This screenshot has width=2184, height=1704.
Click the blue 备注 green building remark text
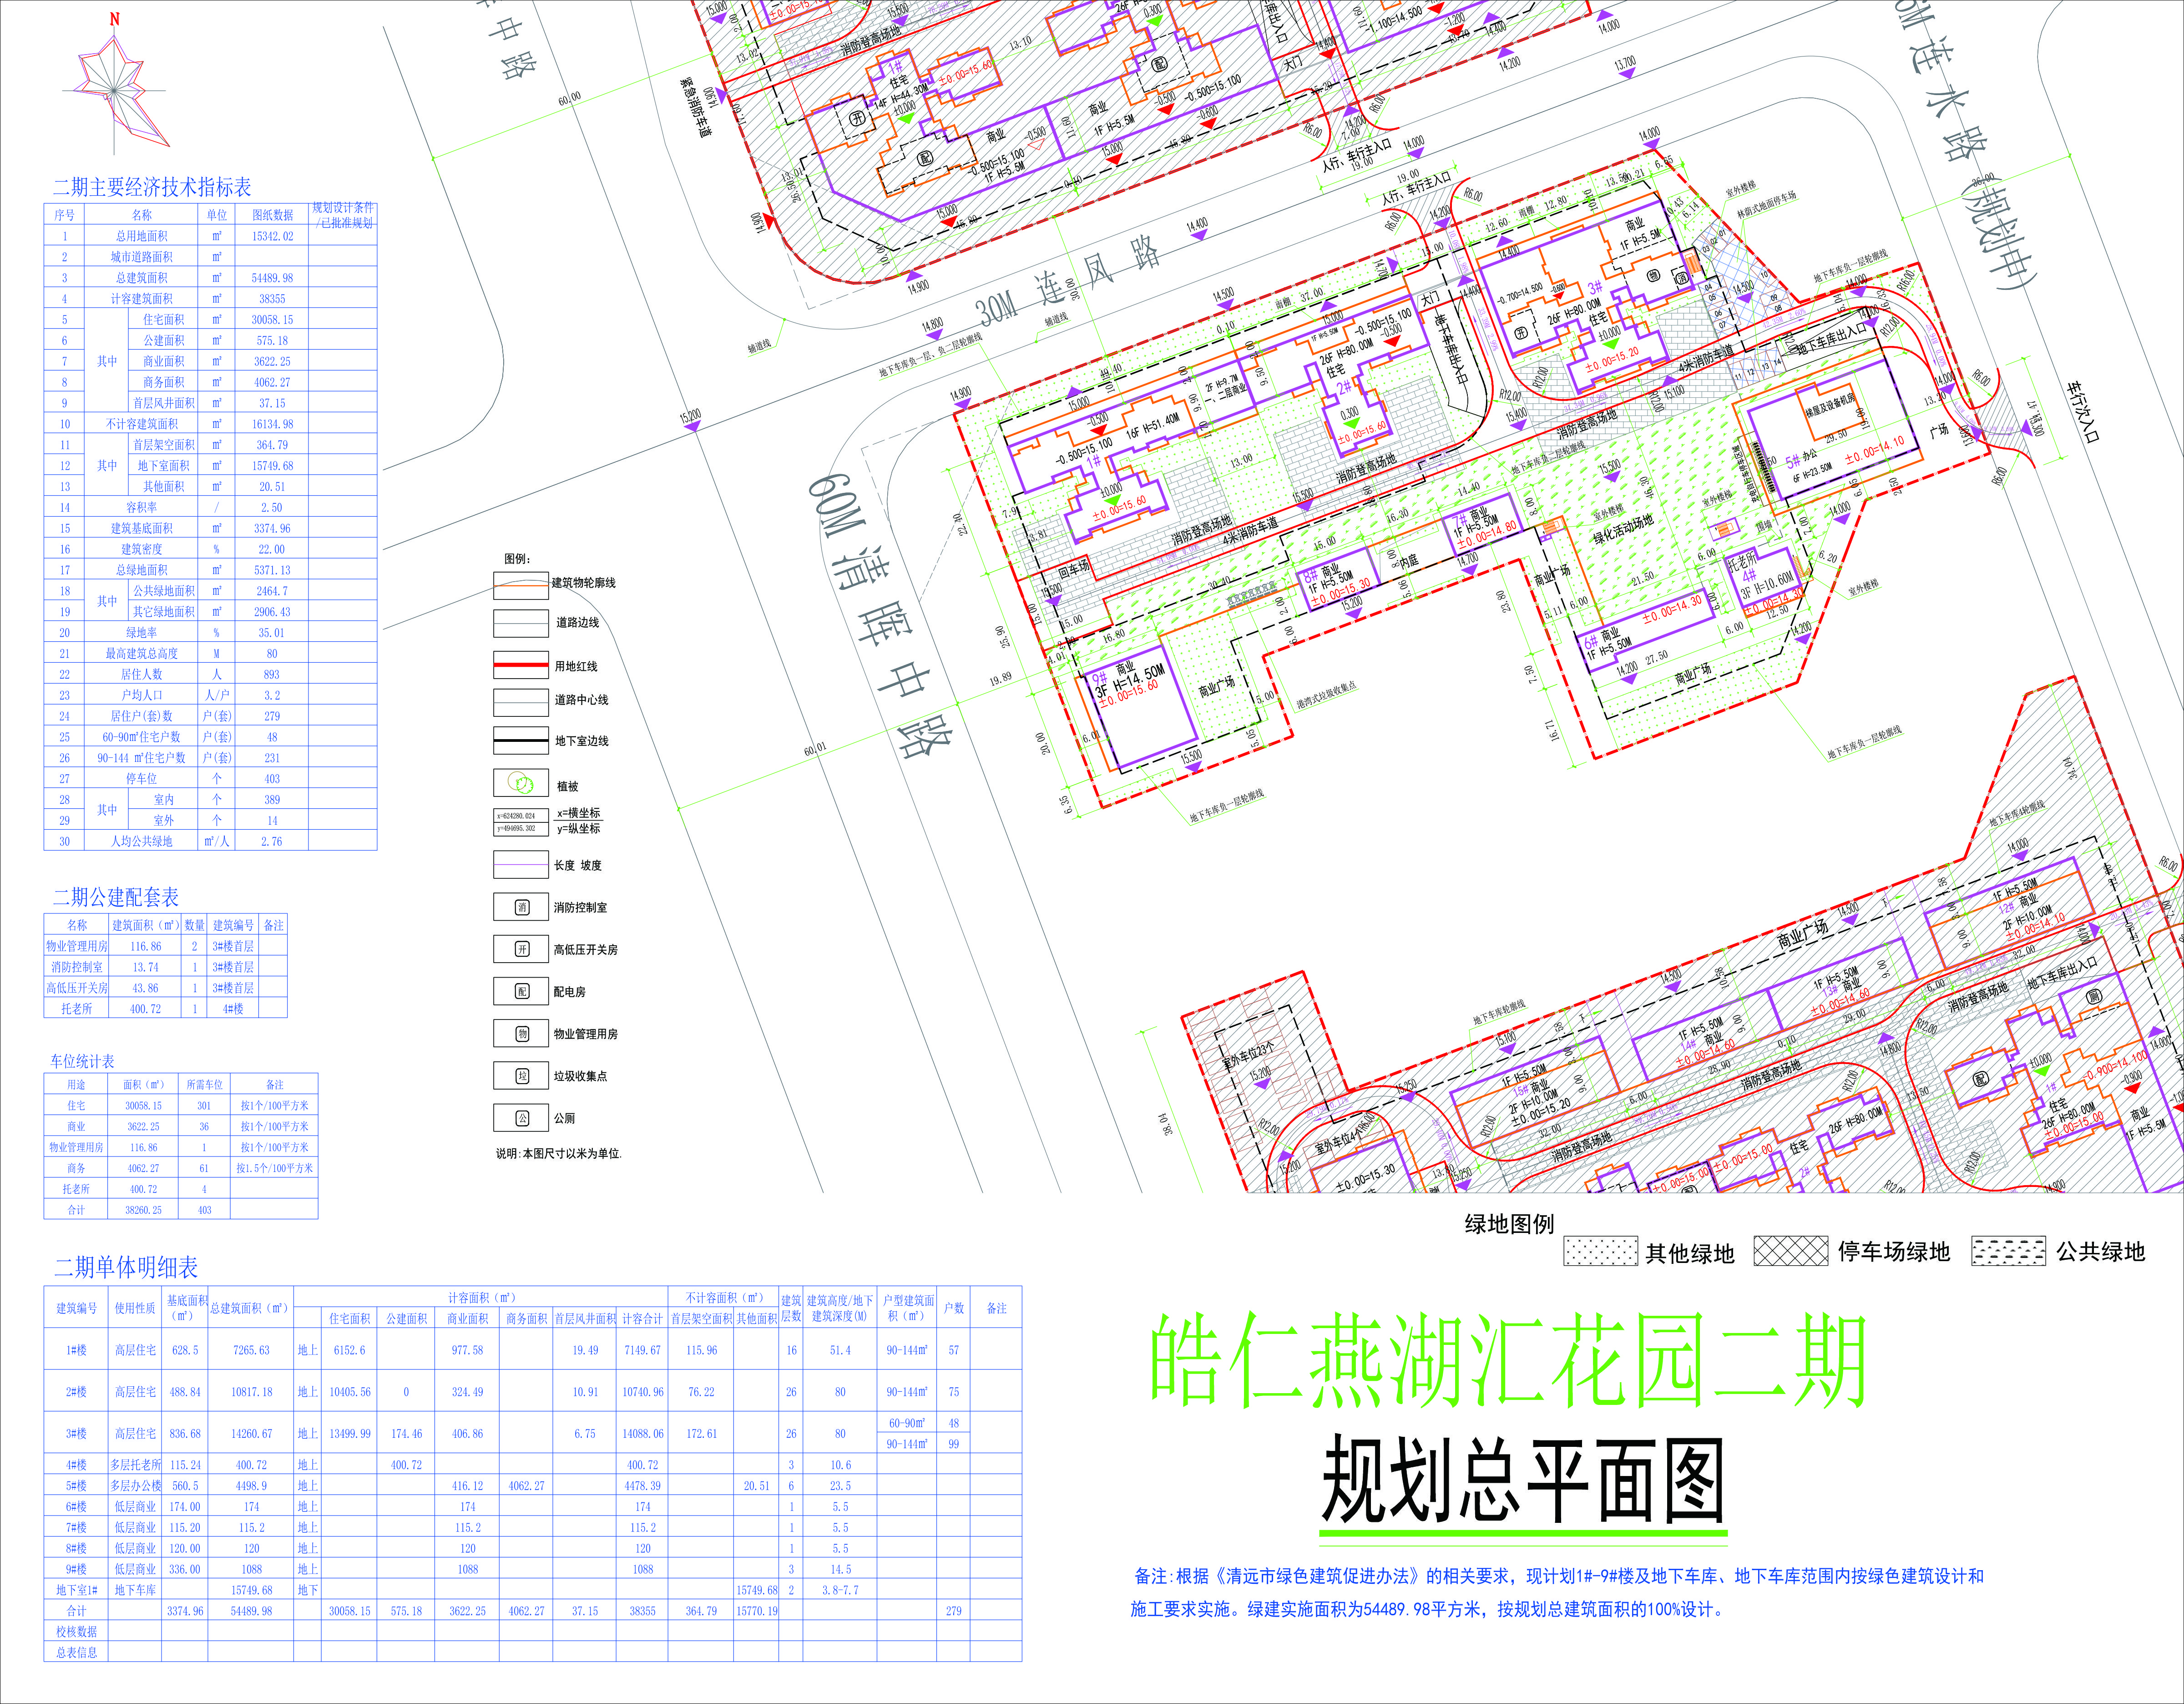coord(1557,1592)
